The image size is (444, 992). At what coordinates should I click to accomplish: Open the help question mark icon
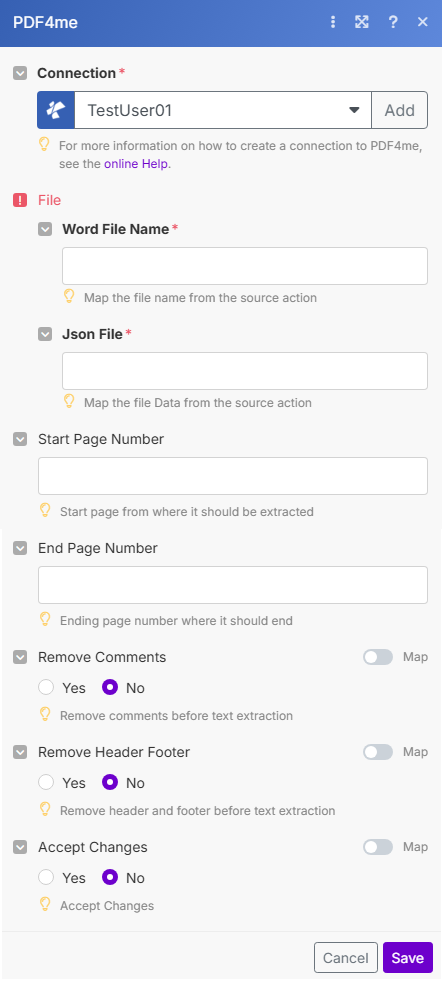[x=393, y=22]
